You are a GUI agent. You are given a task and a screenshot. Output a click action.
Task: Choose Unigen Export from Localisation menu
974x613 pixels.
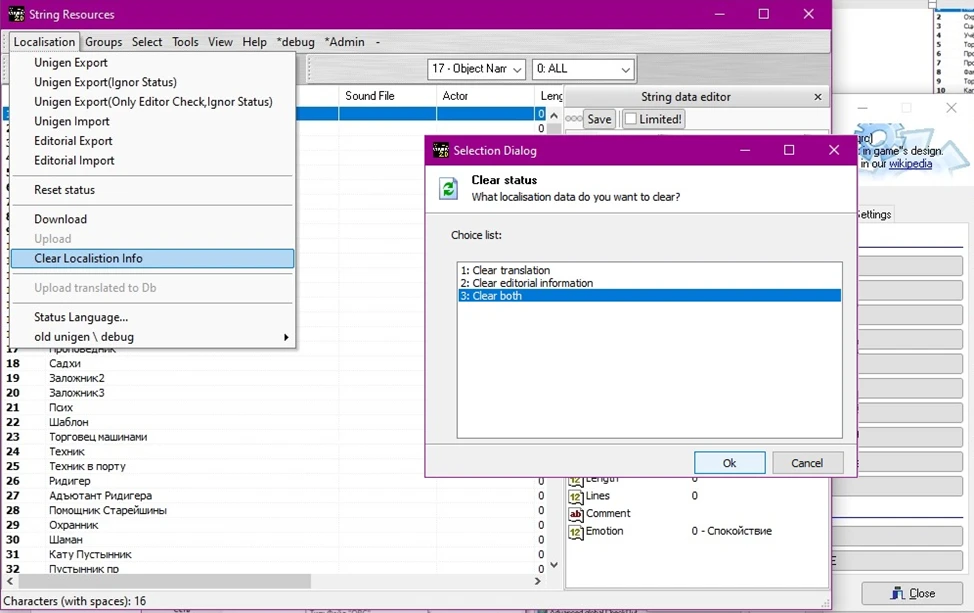(x=71, y=63)
